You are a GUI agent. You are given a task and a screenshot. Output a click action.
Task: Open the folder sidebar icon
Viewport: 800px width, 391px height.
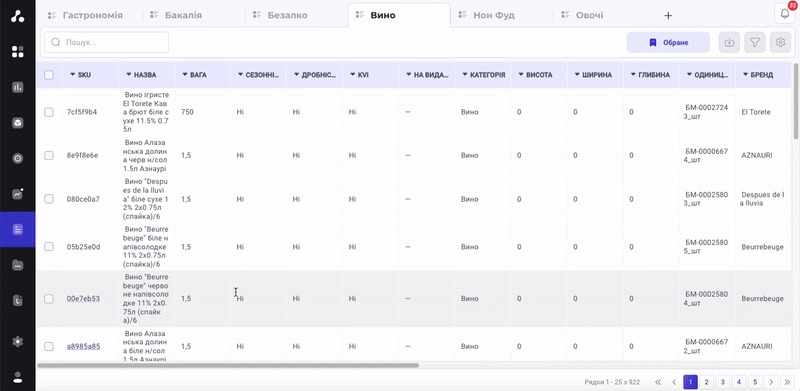(x=17, y=265)
